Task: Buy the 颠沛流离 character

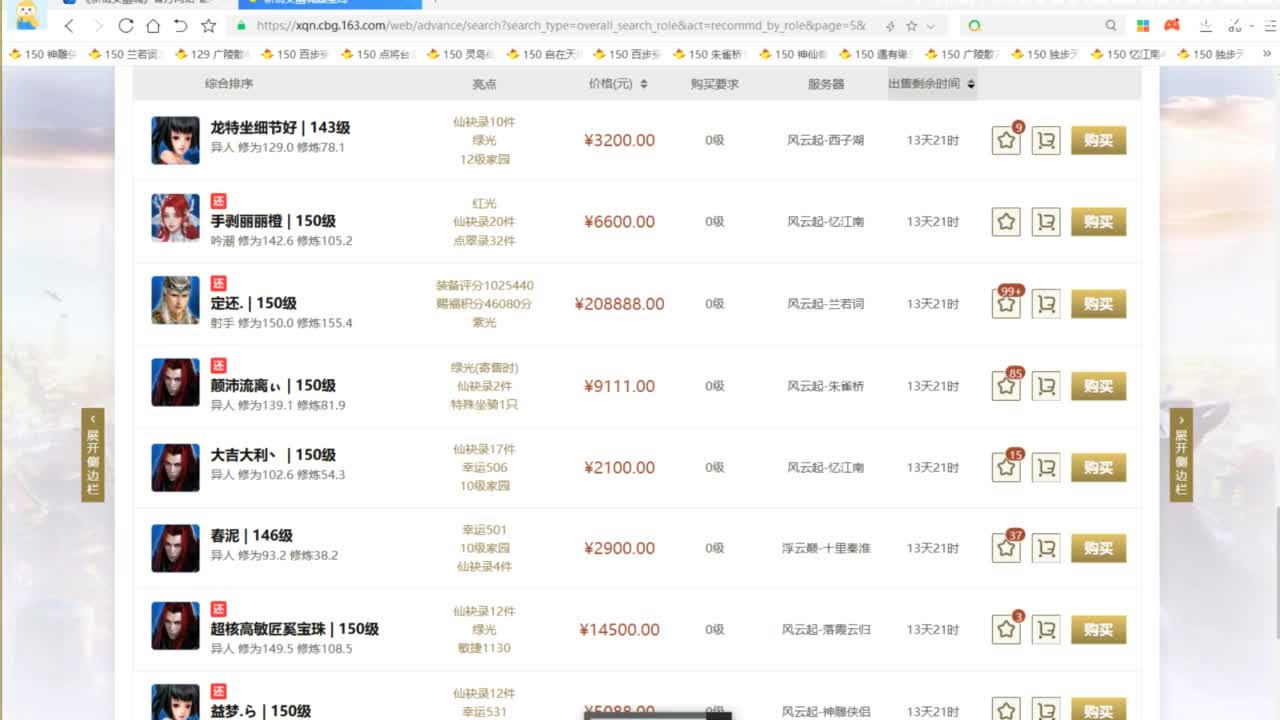Action: pyautogui.click(x=1098, y=386)
